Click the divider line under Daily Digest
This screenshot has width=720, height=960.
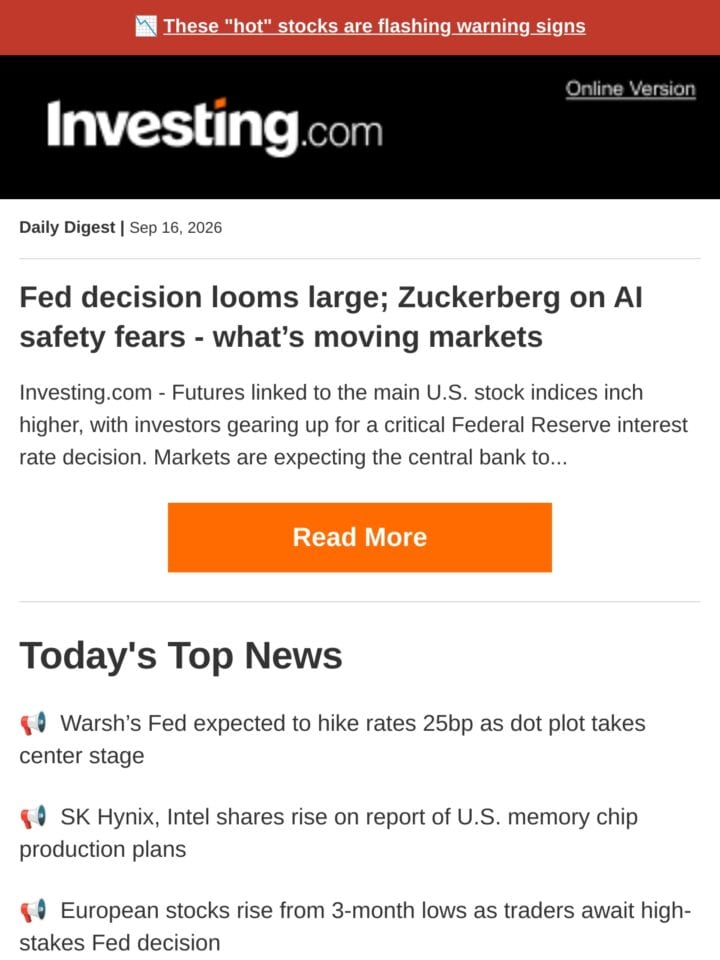point(360,258)
